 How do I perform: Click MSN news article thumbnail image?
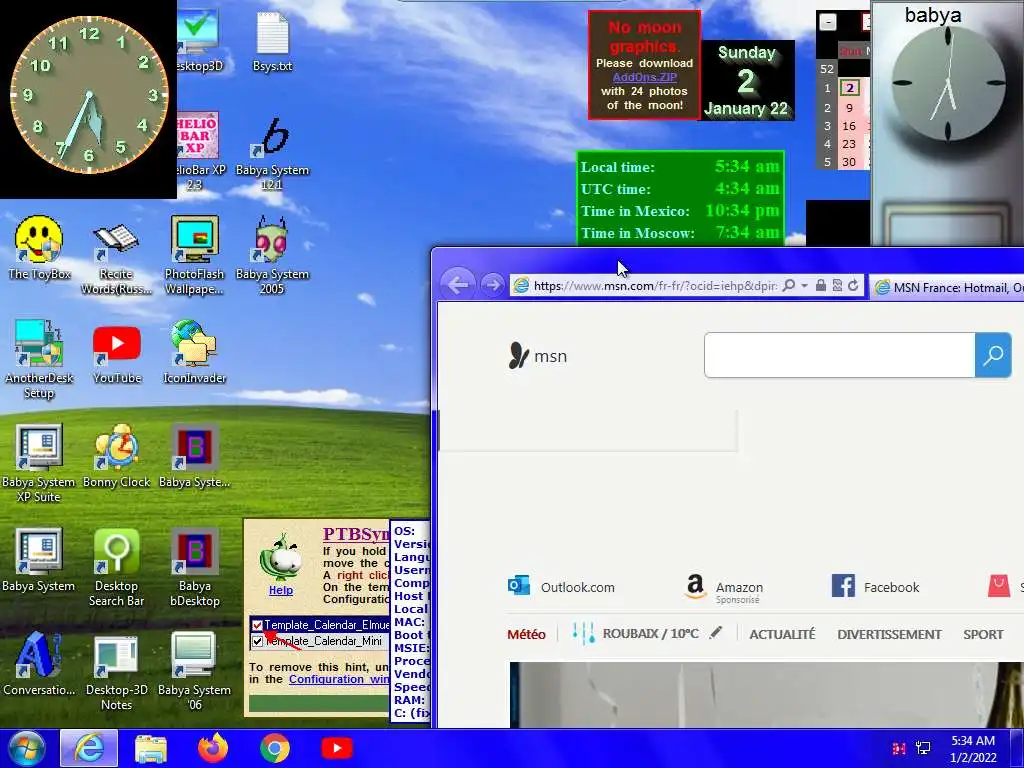[x=767, y=695]
